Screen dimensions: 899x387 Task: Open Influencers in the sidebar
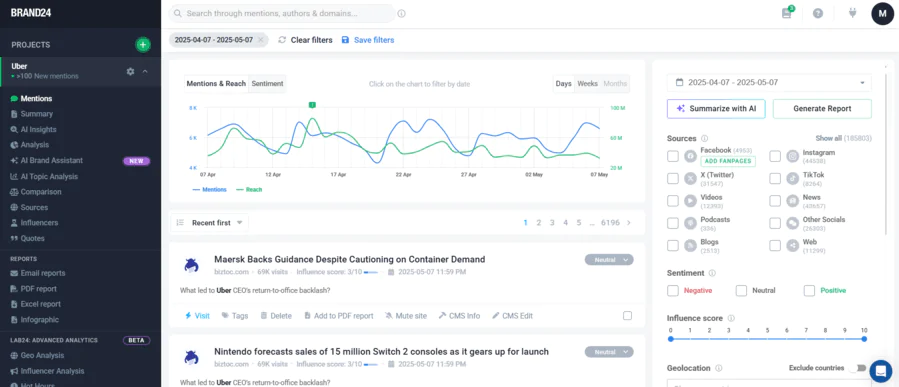tap(39, 222)
